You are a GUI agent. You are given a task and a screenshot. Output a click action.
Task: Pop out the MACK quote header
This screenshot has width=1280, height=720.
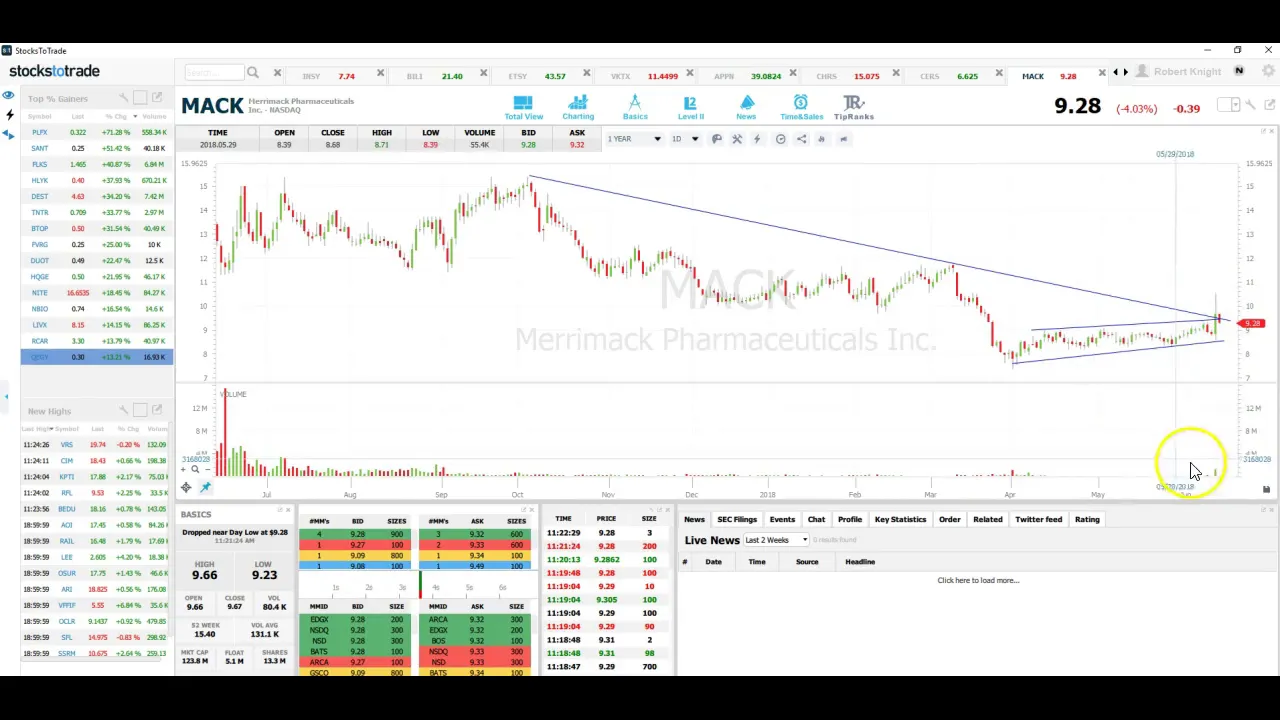click(1269, 104)
